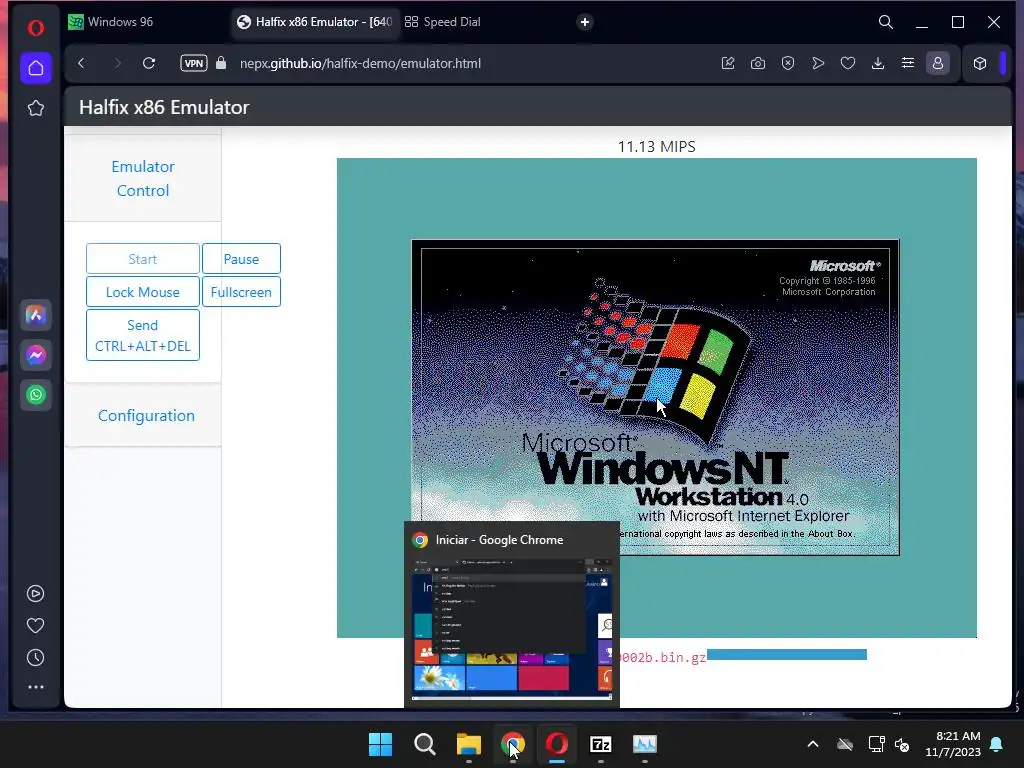Click the Lock Mouse button

[142, 292]
